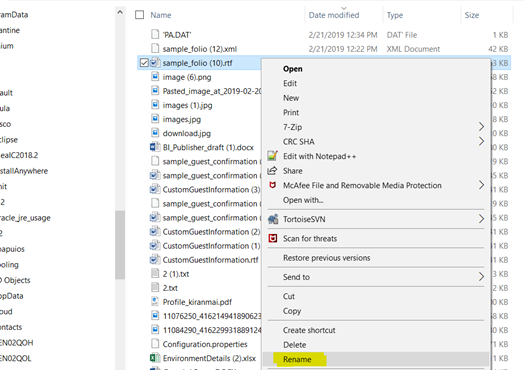Open the AppData folder in navigation pane
Image resolution: width=525 pixels, height=370 pixels.
pos(12,296)
